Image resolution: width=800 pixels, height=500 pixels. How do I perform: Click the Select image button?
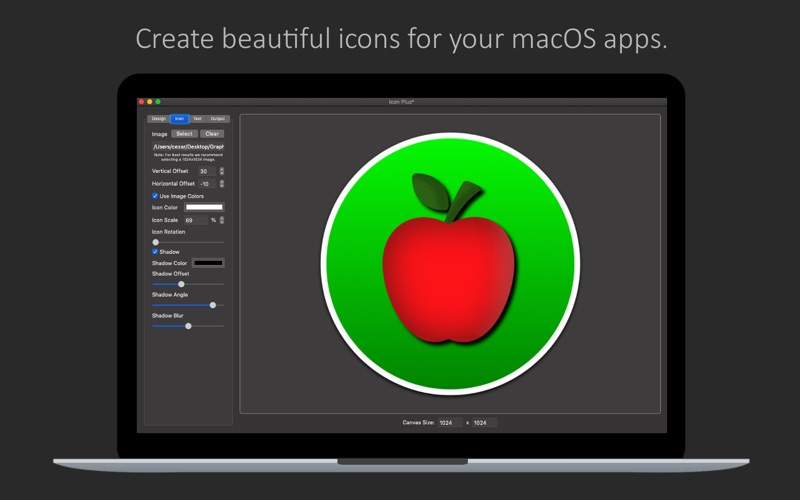(184, 134)
